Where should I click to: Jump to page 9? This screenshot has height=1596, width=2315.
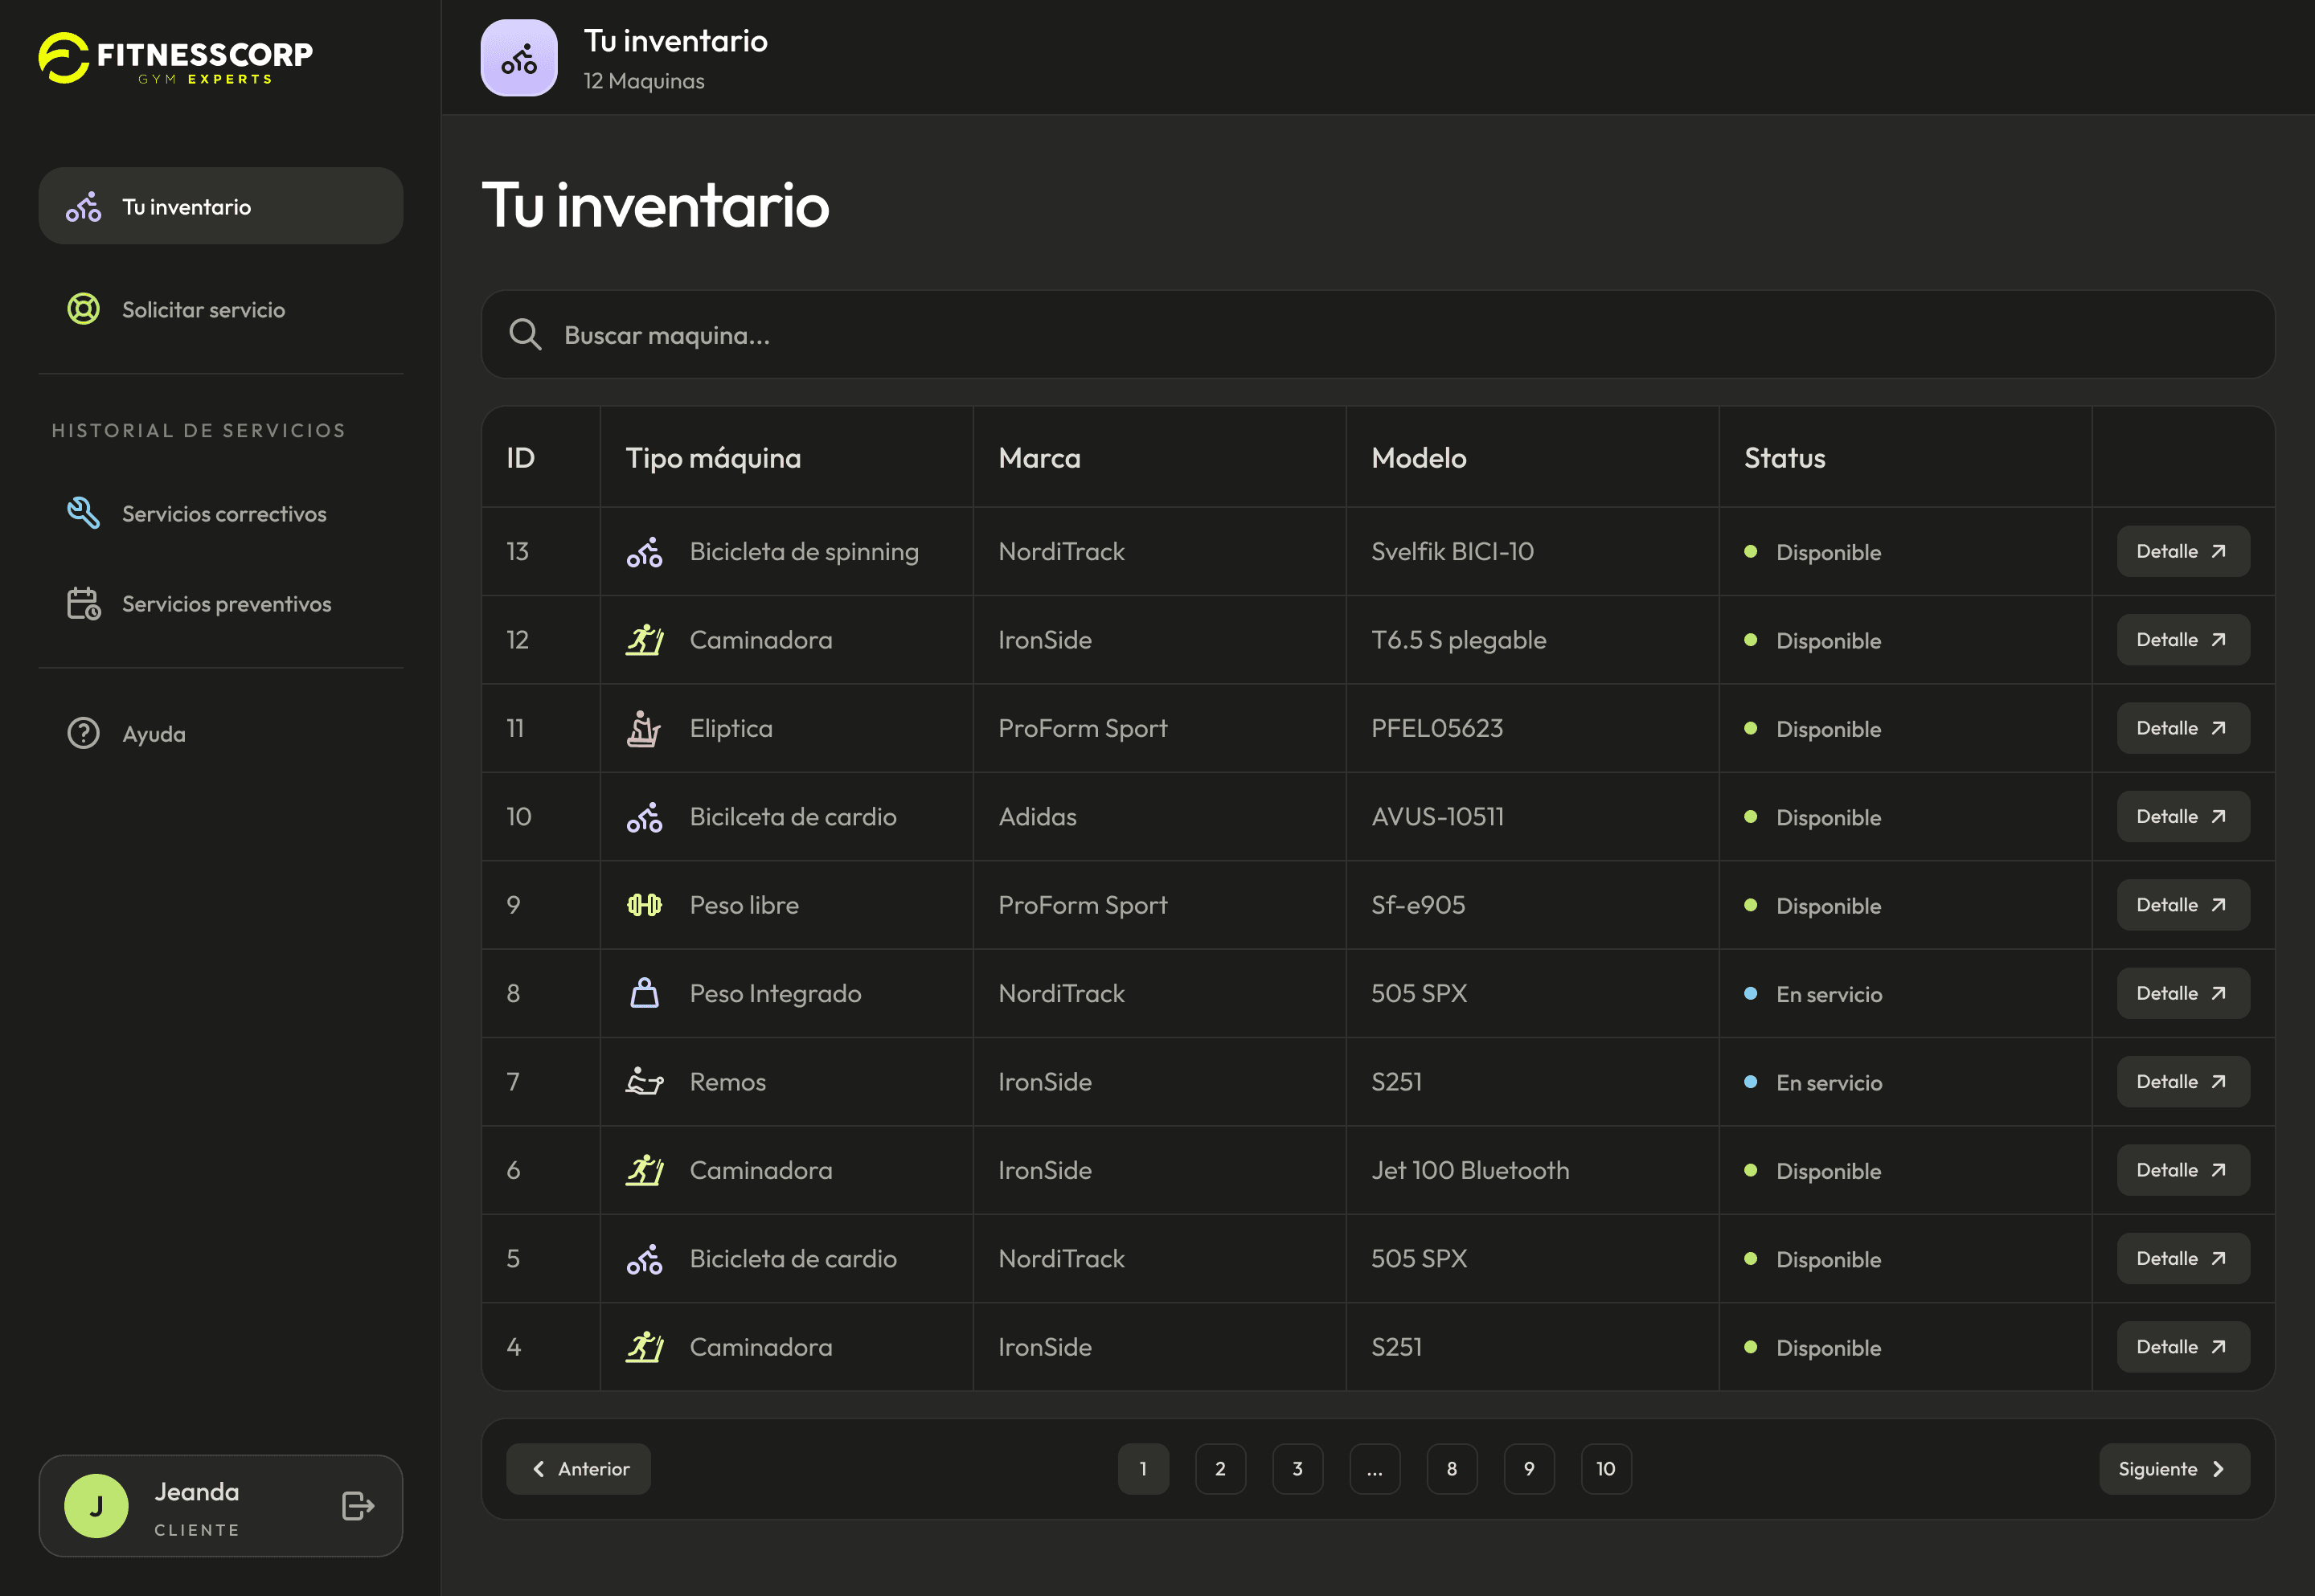click(x=1529, y=1469)
